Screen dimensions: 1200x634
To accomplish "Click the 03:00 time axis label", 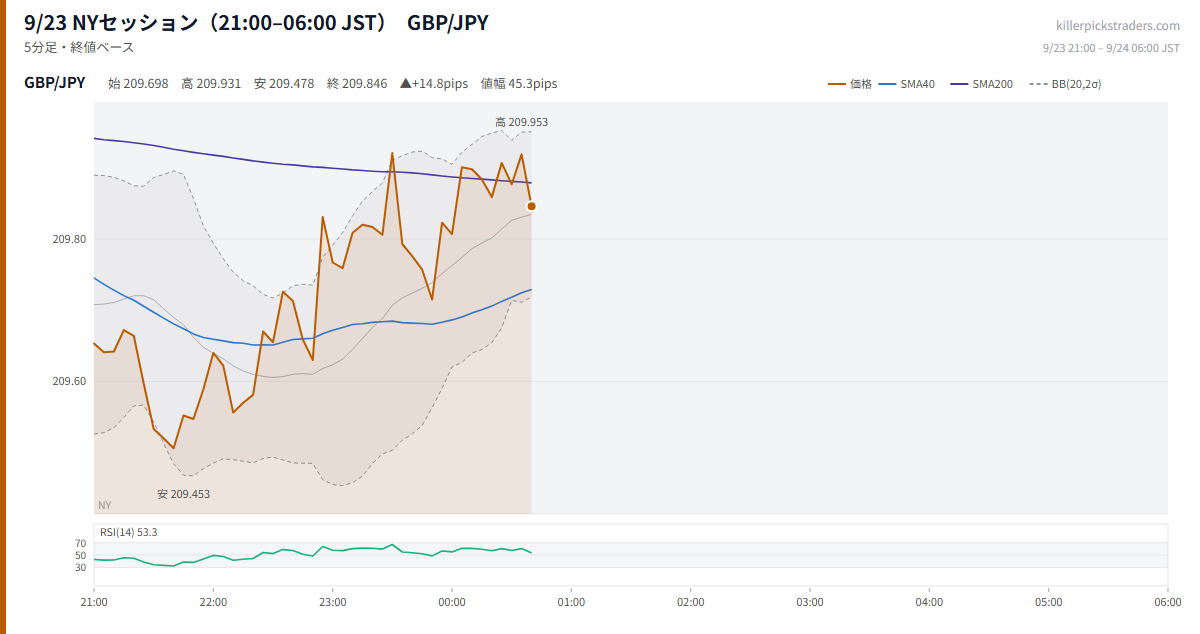I will pyautogui.click(x=810, y=602).
